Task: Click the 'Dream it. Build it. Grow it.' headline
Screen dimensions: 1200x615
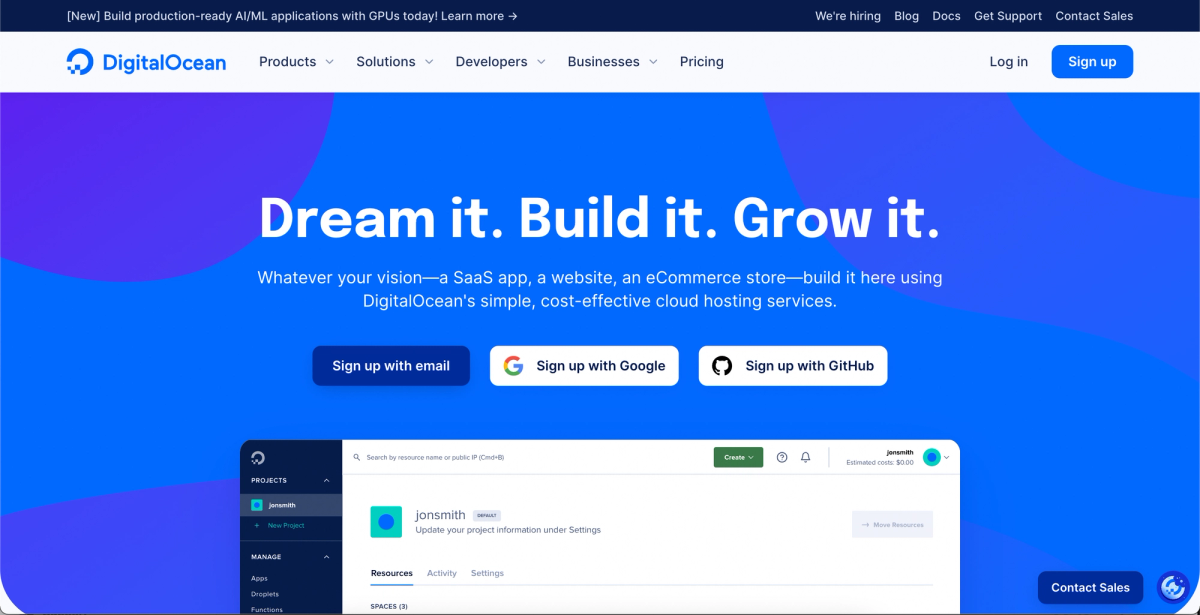Action: [x=600, y=217]
